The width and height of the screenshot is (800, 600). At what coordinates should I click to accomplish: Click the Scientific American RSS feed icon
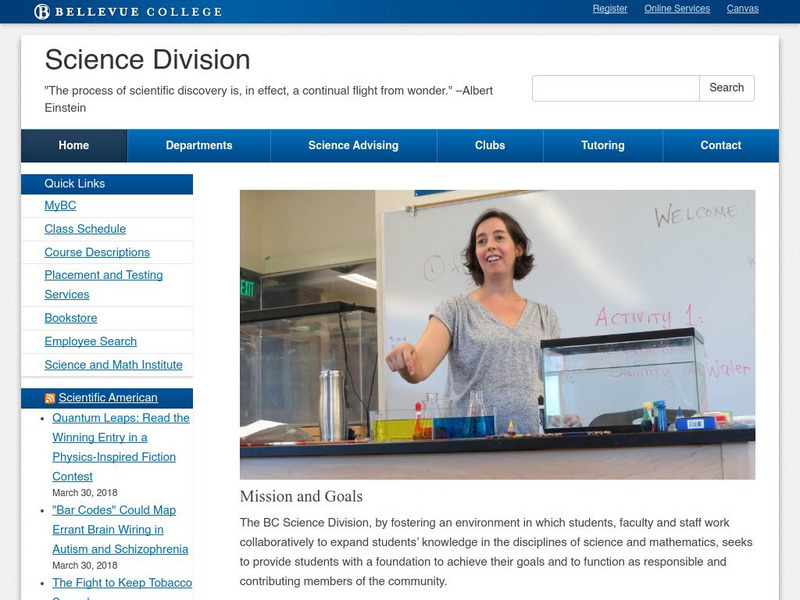click(x=49, y=398)
